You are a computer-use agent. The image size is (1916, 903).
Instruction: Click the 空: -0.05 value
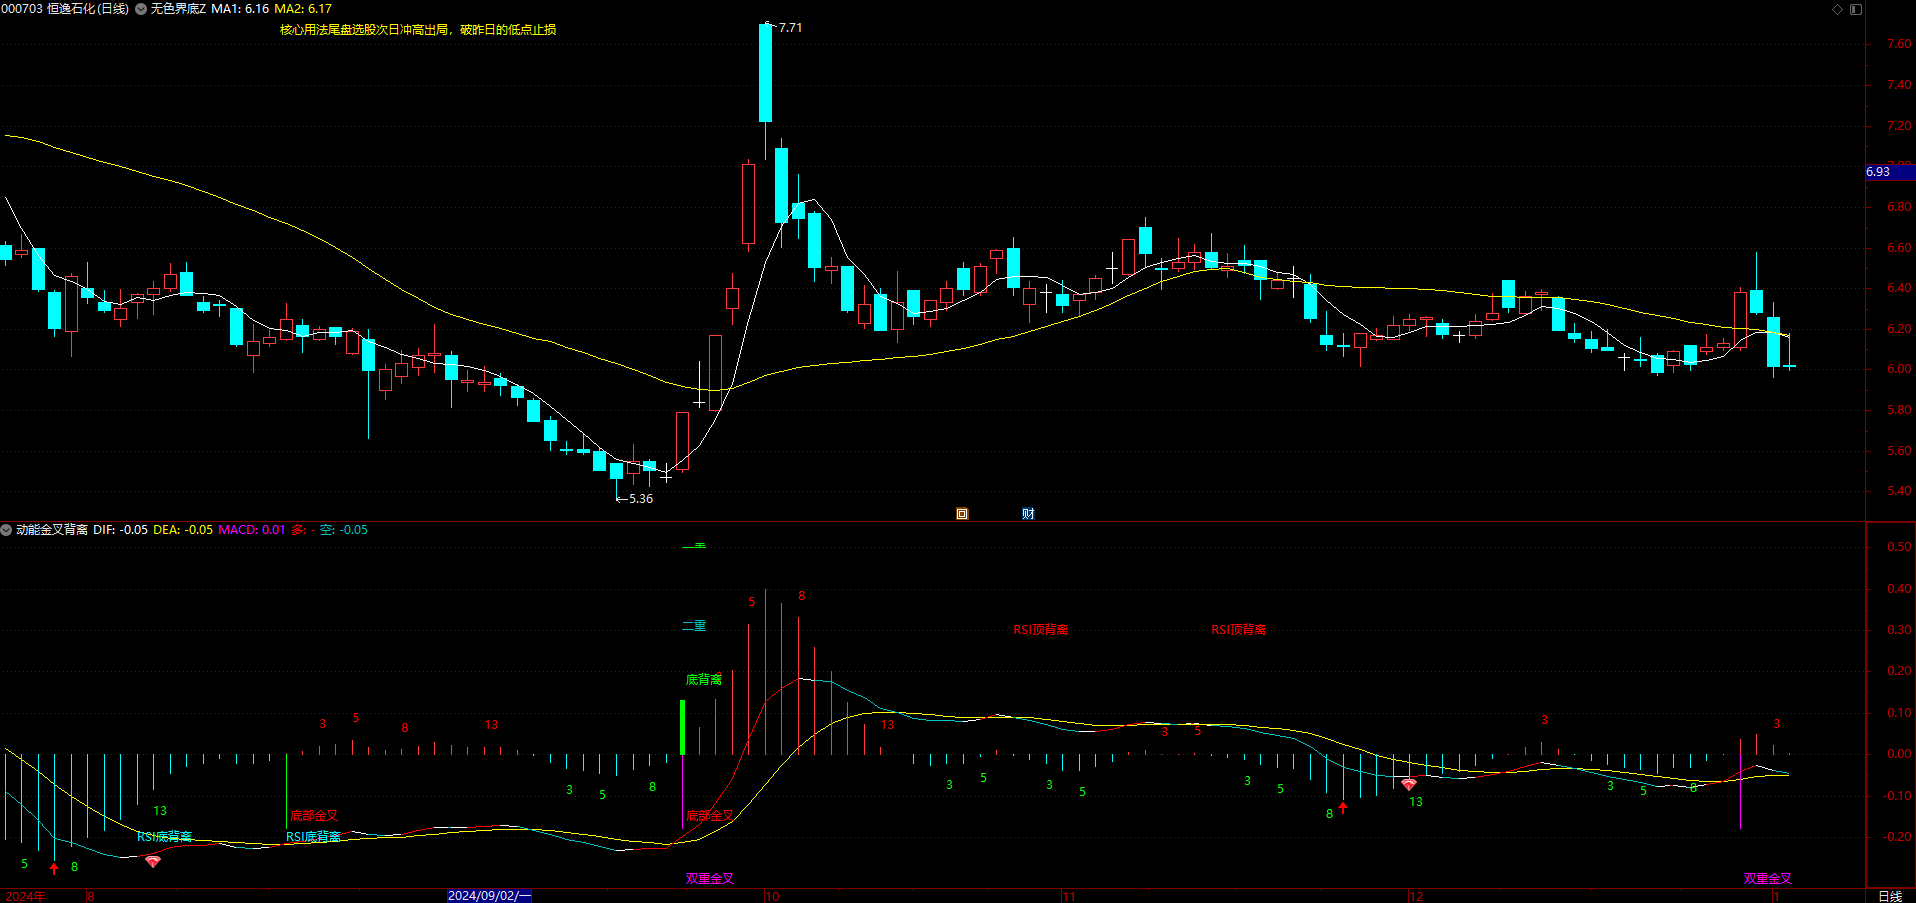(x=344, y=530)
